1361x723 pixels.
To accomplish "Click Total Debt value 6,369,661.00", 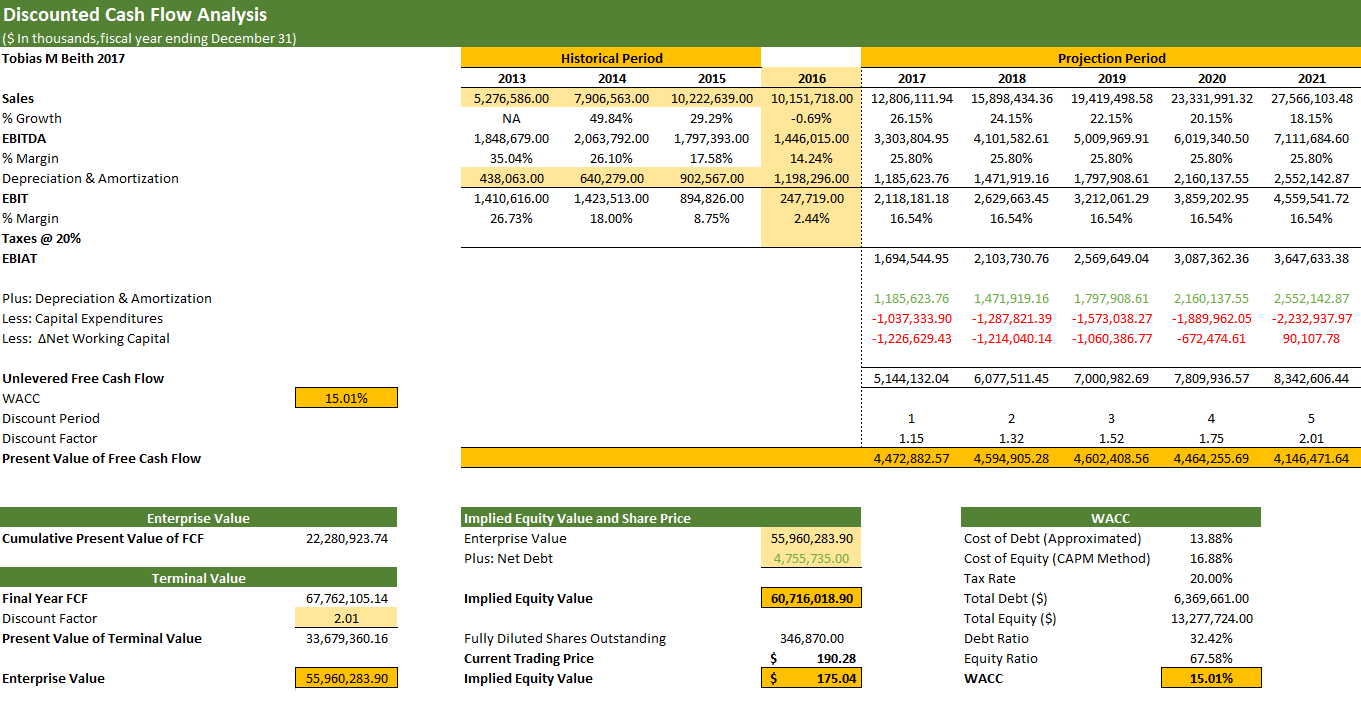I will [1211, 598].
